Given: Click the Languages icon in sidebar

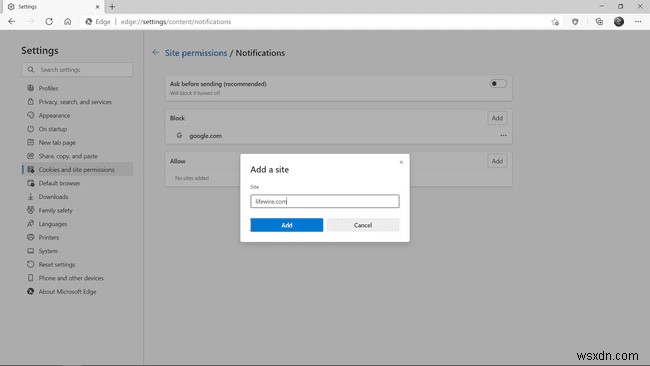Looking at the screenshot, I should tap(30, 223).
